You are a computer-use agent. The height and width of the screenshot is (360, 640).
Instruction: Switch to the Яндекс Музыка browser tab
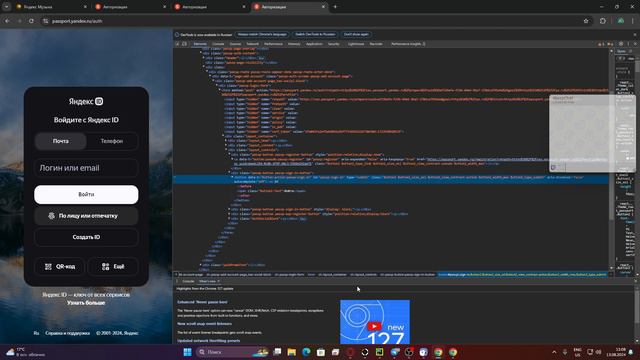[52, 7]
